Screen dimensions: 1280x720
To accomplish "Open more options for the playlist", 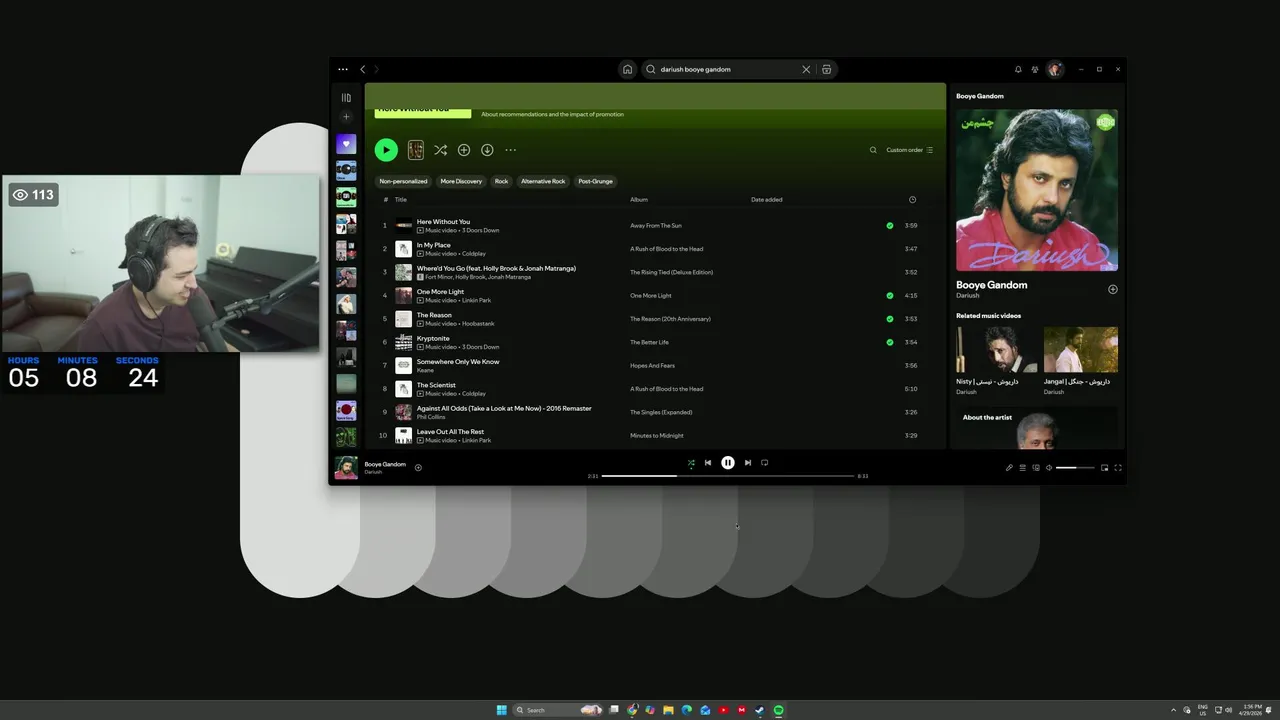I will tap(510, 150).
